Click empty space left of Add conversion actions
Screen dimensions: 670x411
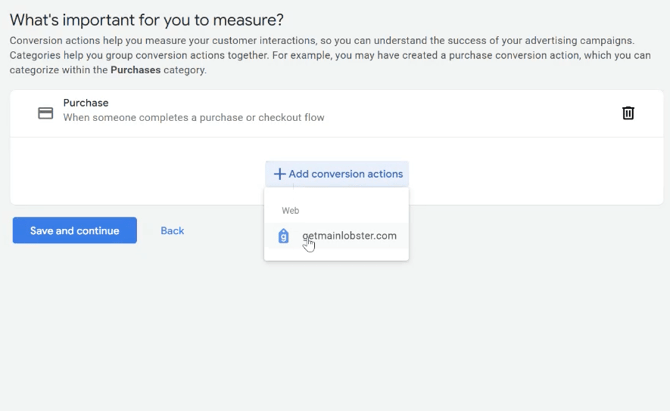tap(140, 174)
